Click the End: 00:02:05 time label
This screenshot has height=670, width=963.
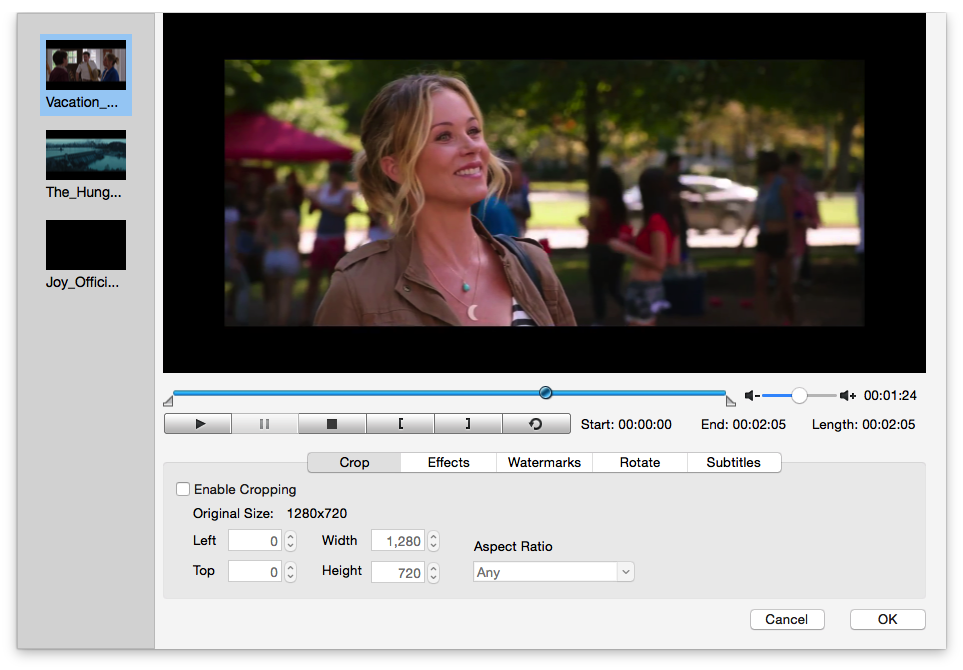[x=743, y=424]
